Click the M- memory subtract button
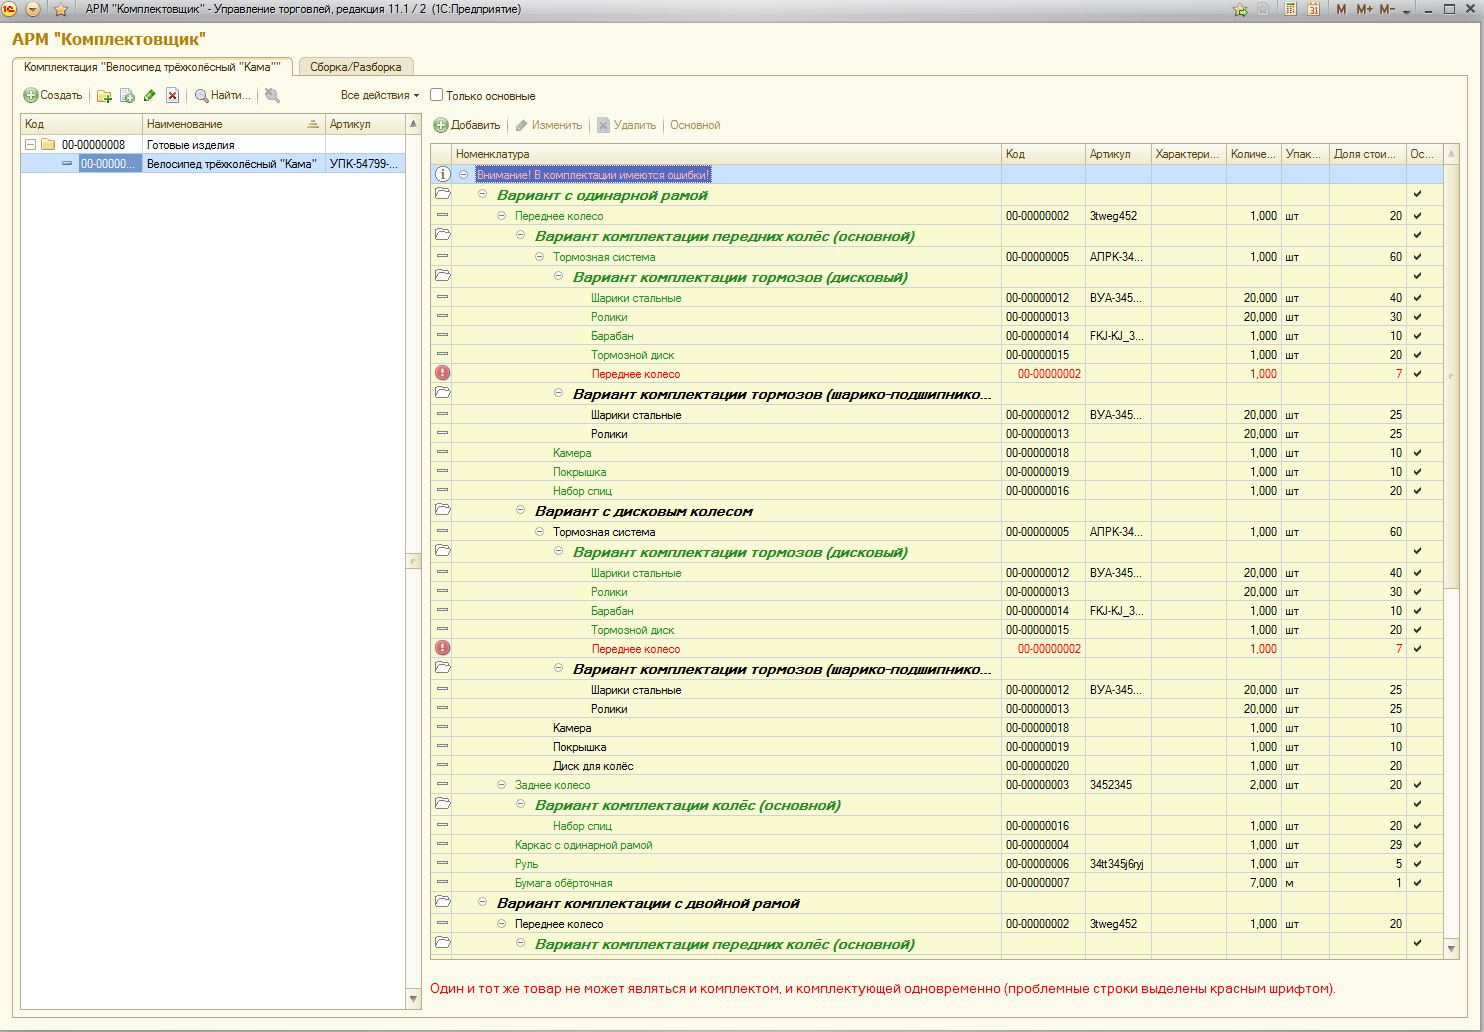This screenshot has height=1032, width=1484. pyautogui.click(x=1387, y=9)
